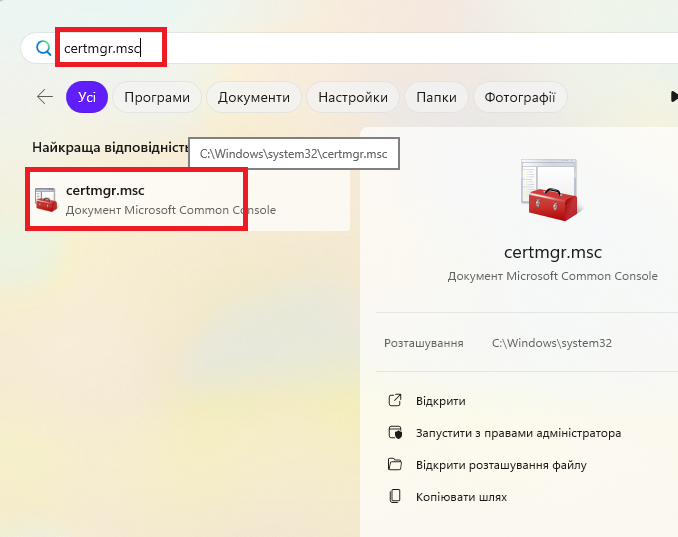Click the search magnifier icon
The width and height of the screenshot is (678, 537).
tap(43, 48)
